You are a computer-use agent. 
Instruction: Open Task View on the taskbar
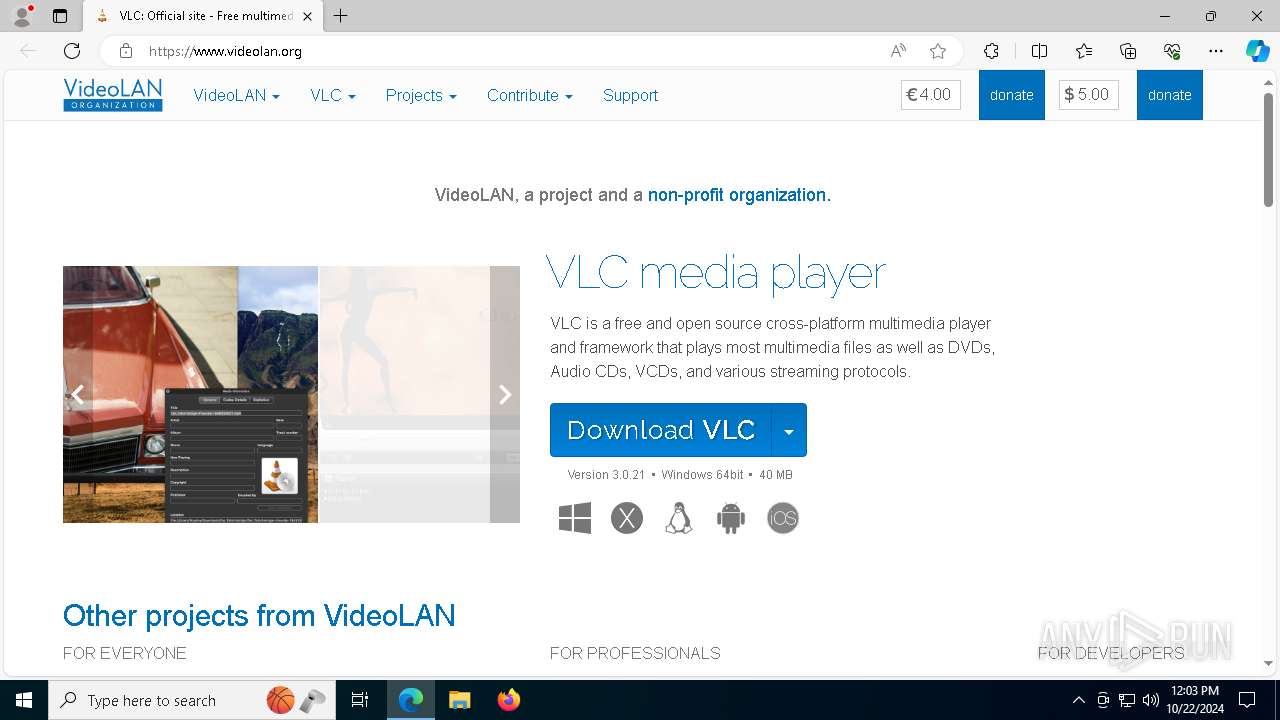click(360, 700)
